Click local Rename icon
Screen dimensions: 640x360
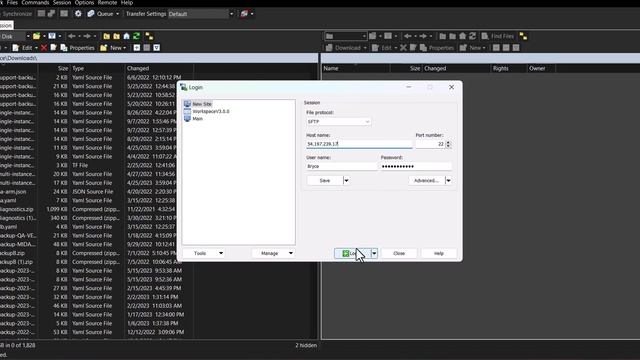pyautogui.click(x=53, y=48)
